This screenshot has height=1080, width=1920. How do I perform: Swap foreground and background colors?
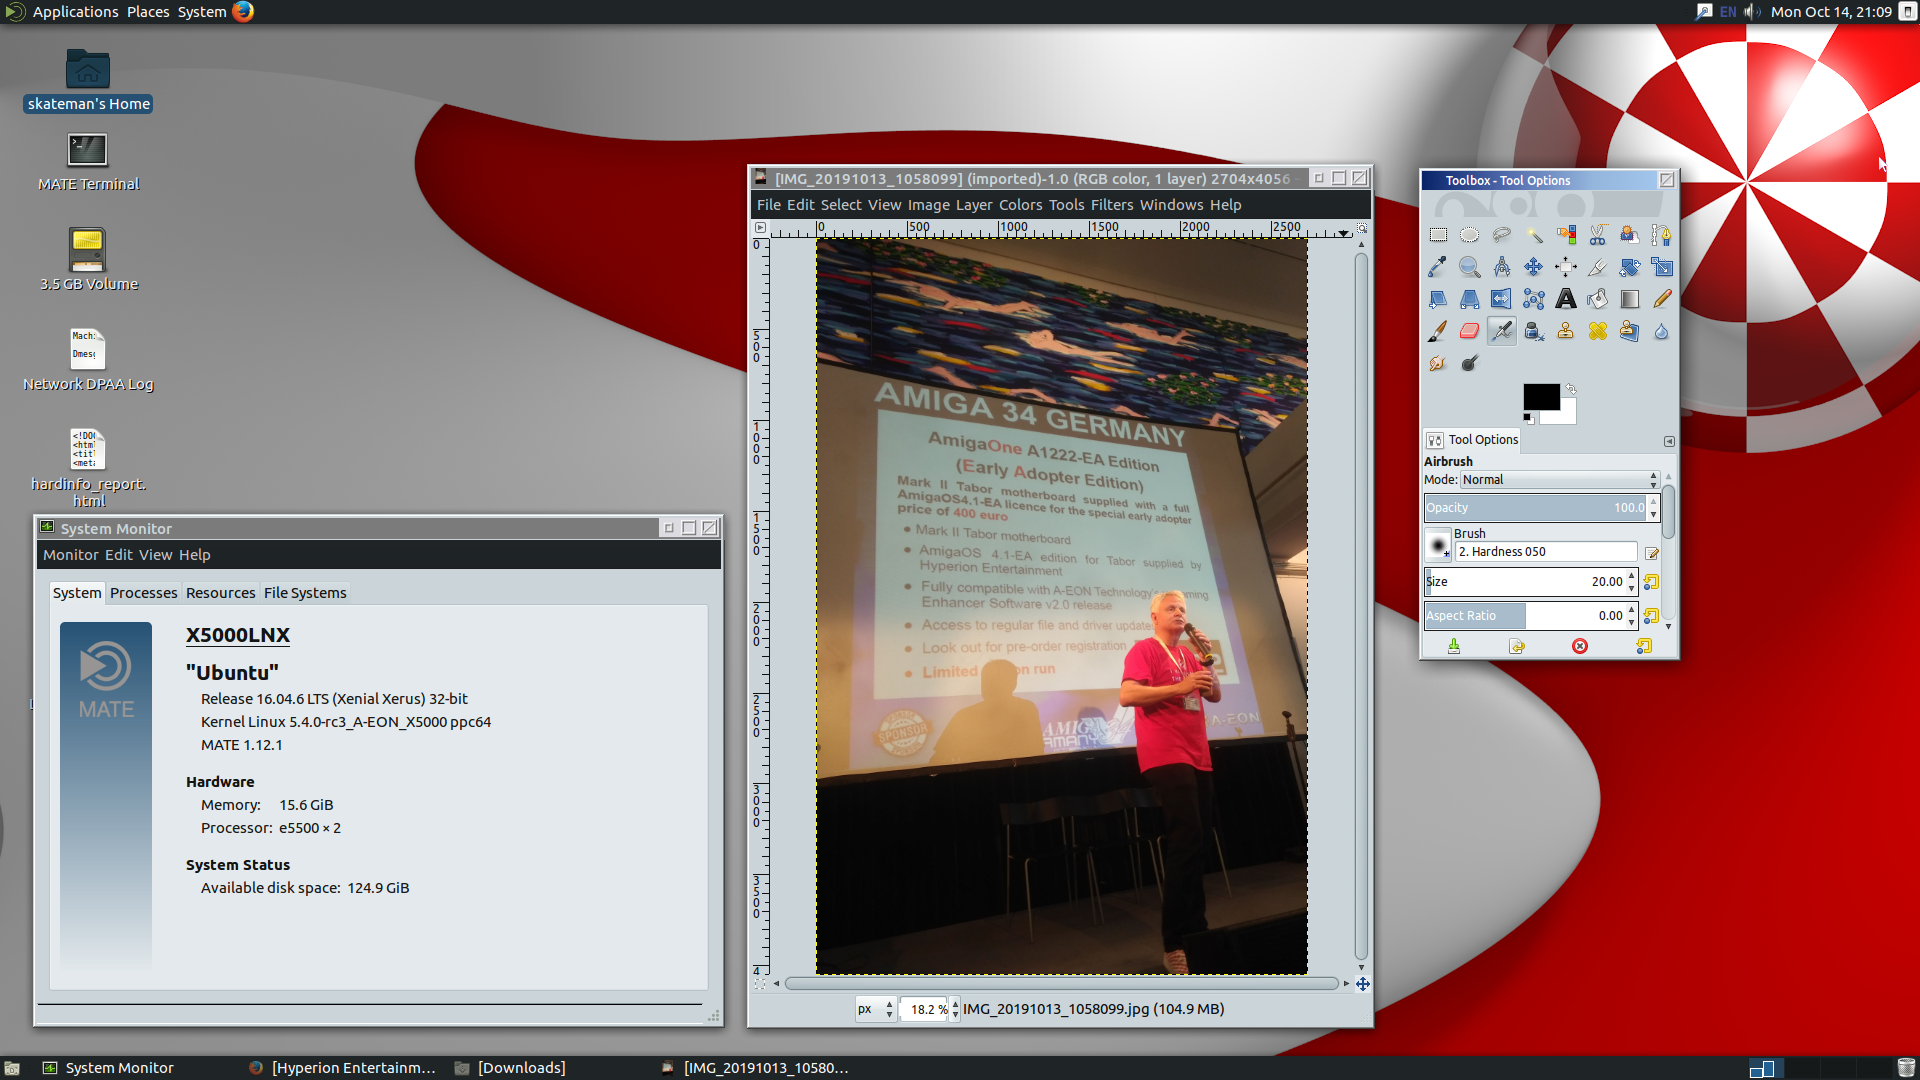coord(1571,389)
